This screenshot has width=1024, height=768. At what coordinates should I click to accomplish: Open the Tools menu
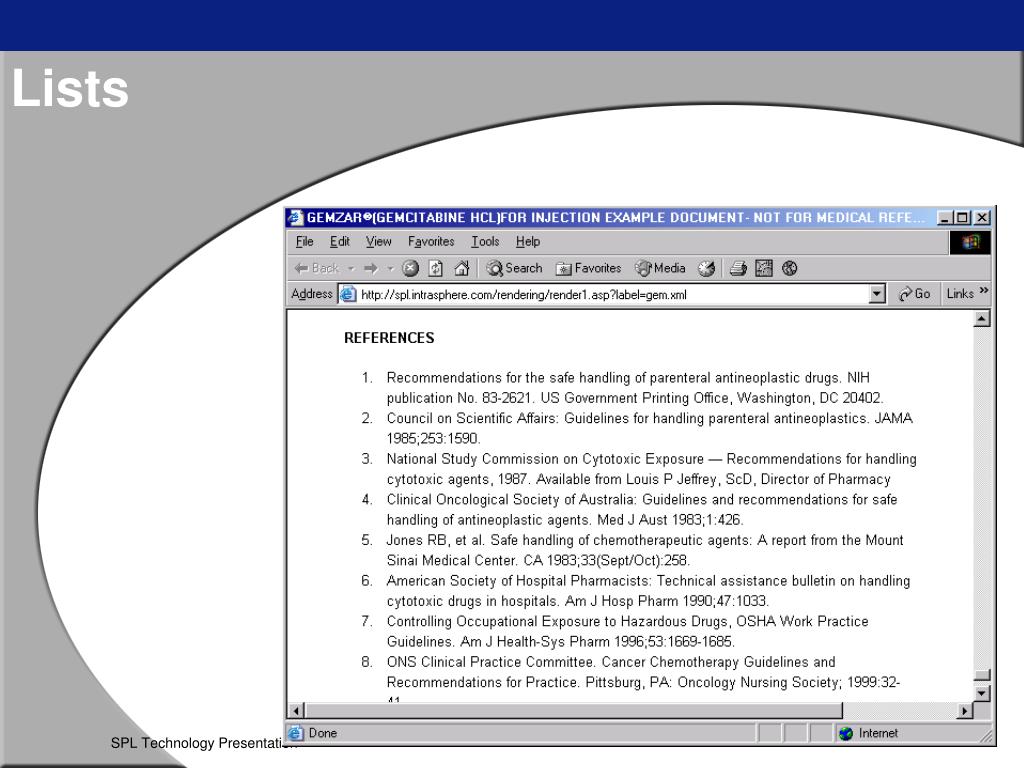pyautogui.click(x=485, y=242)
